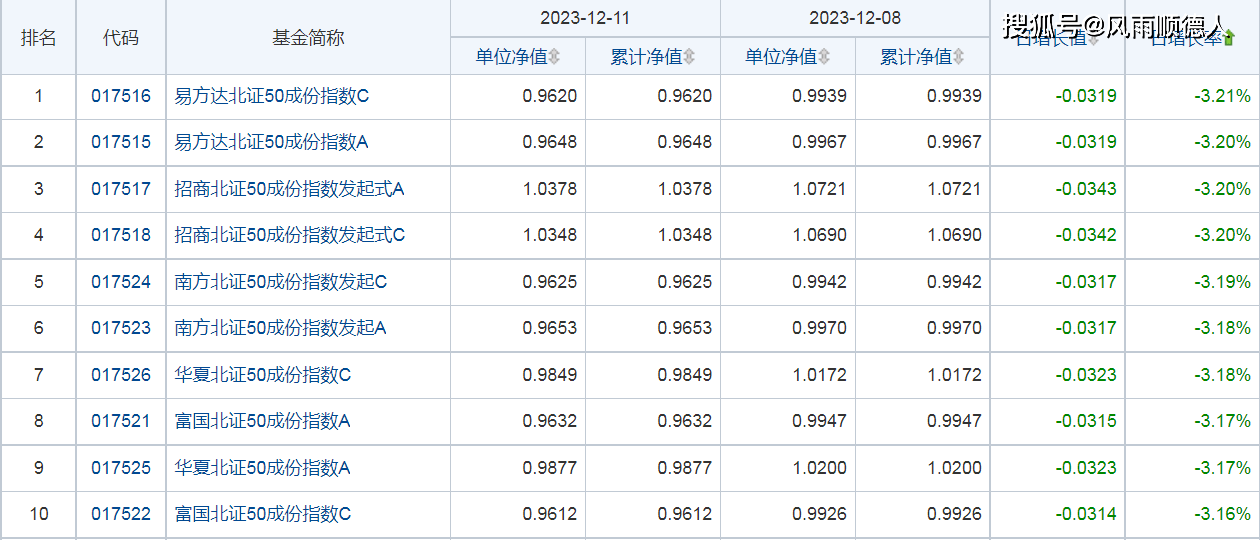1260x540 pixels.
Task: Click 2023-12-11 单位净值 0.9849
Action: [550, 375]
